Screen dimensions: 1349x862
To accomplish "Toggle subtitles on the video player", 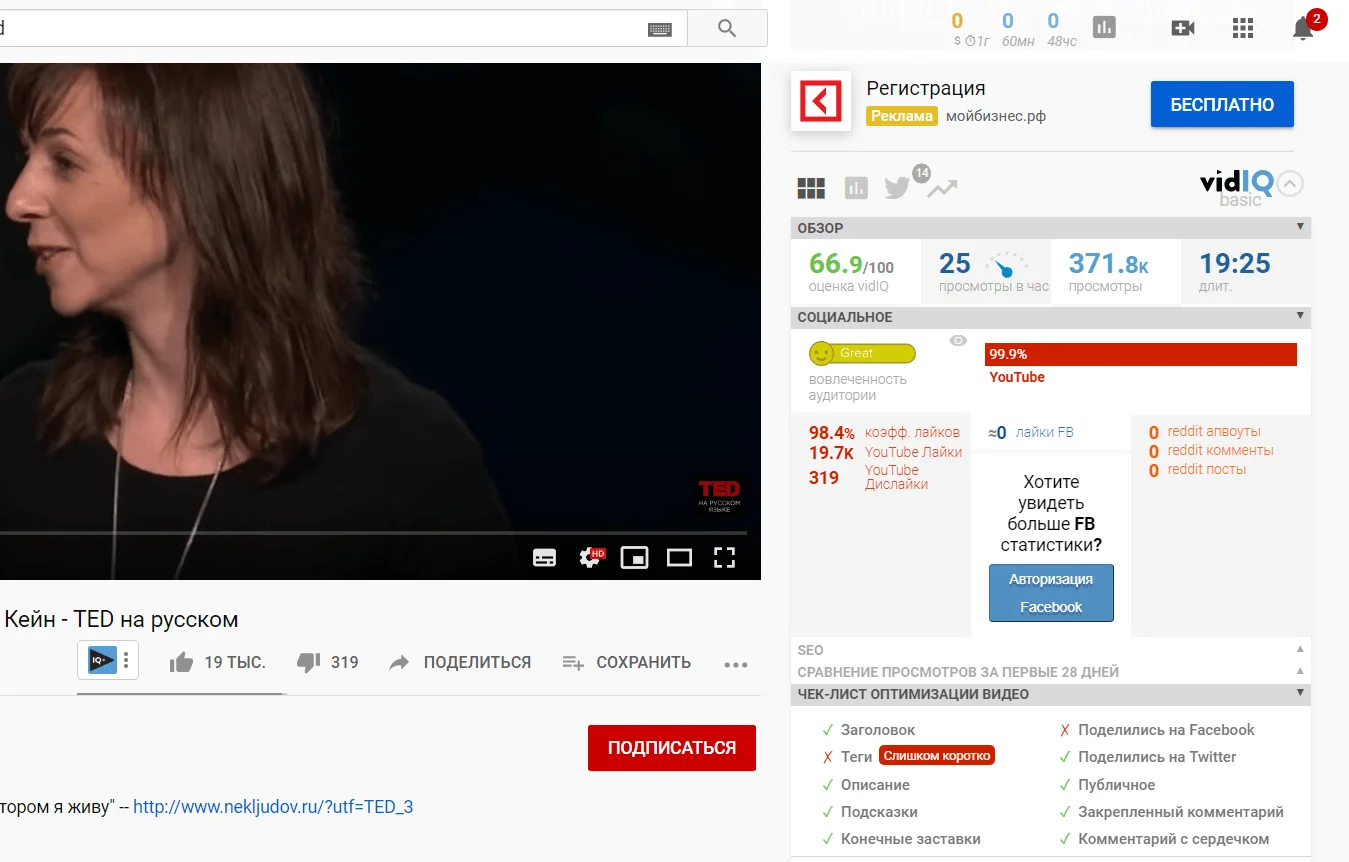I will click(545, 557).
